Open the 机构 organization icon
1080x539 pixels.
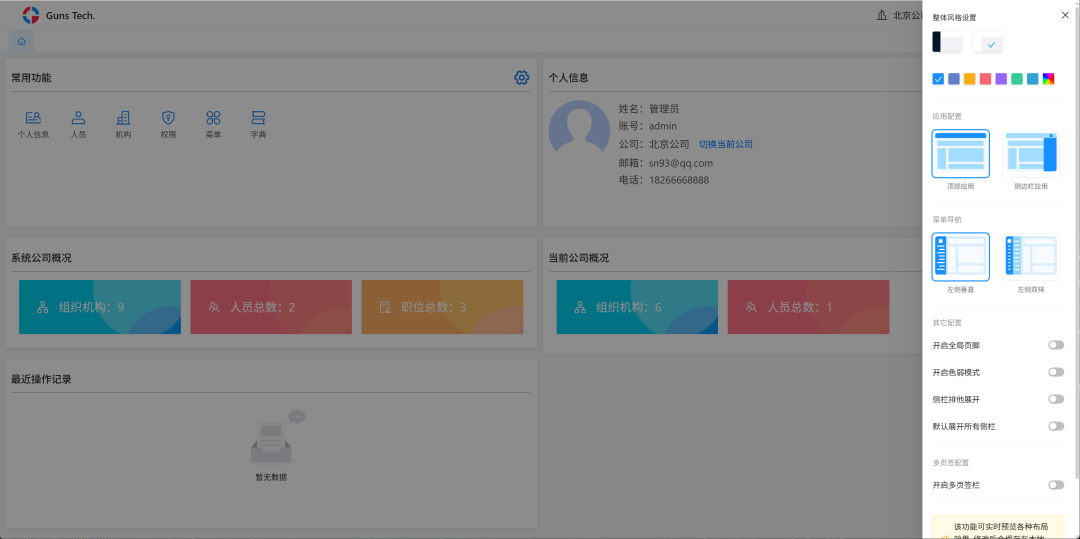pyautogui.click(x=123, y=118)
